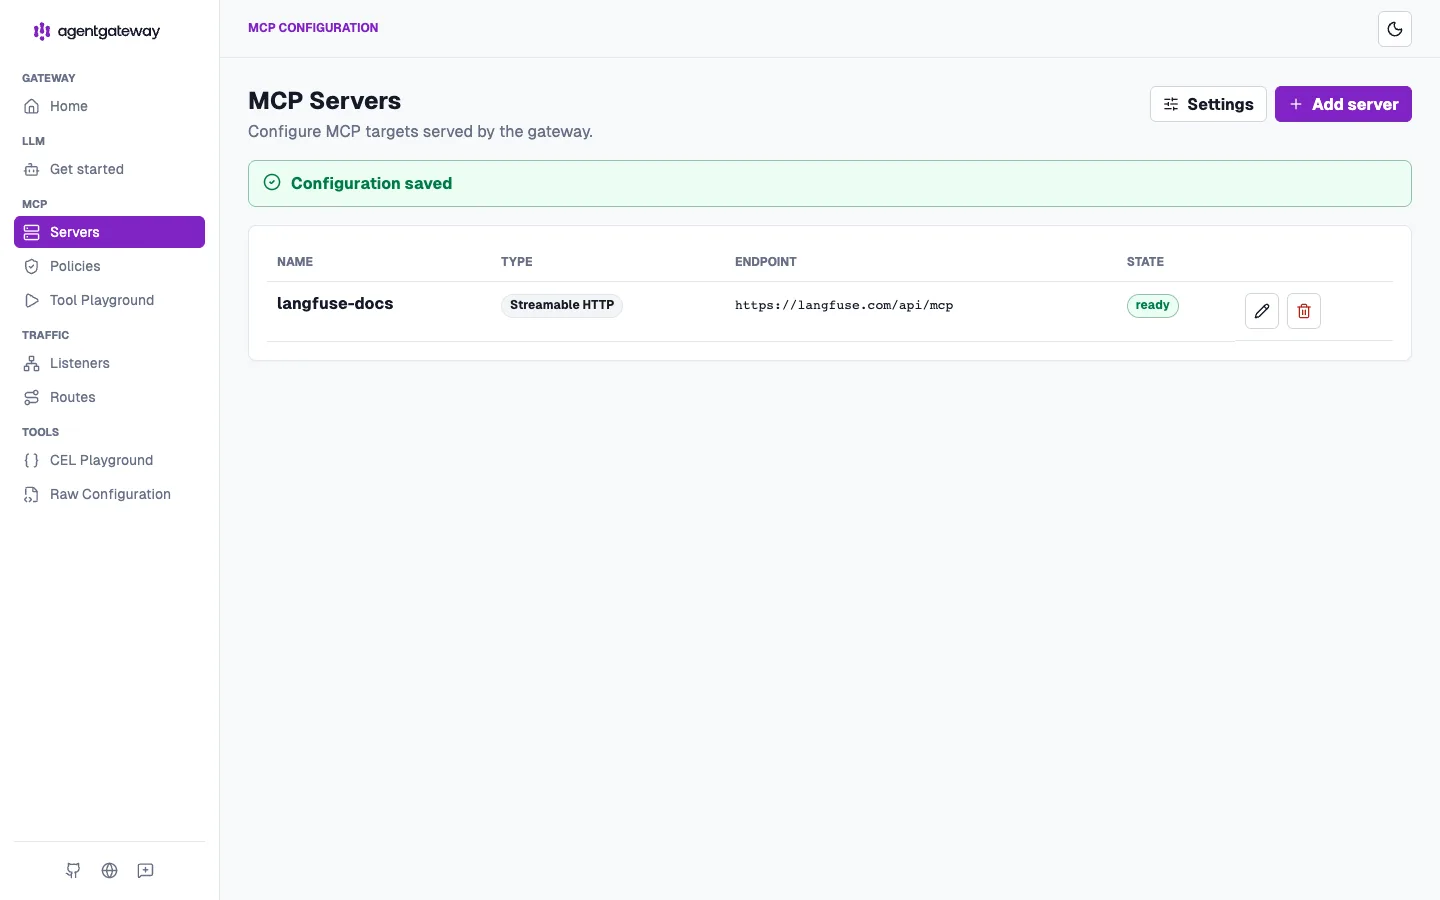This screenshot has width=1440, height=900.
Task: Select Servers in the MCP section
Action: point(109,232)
